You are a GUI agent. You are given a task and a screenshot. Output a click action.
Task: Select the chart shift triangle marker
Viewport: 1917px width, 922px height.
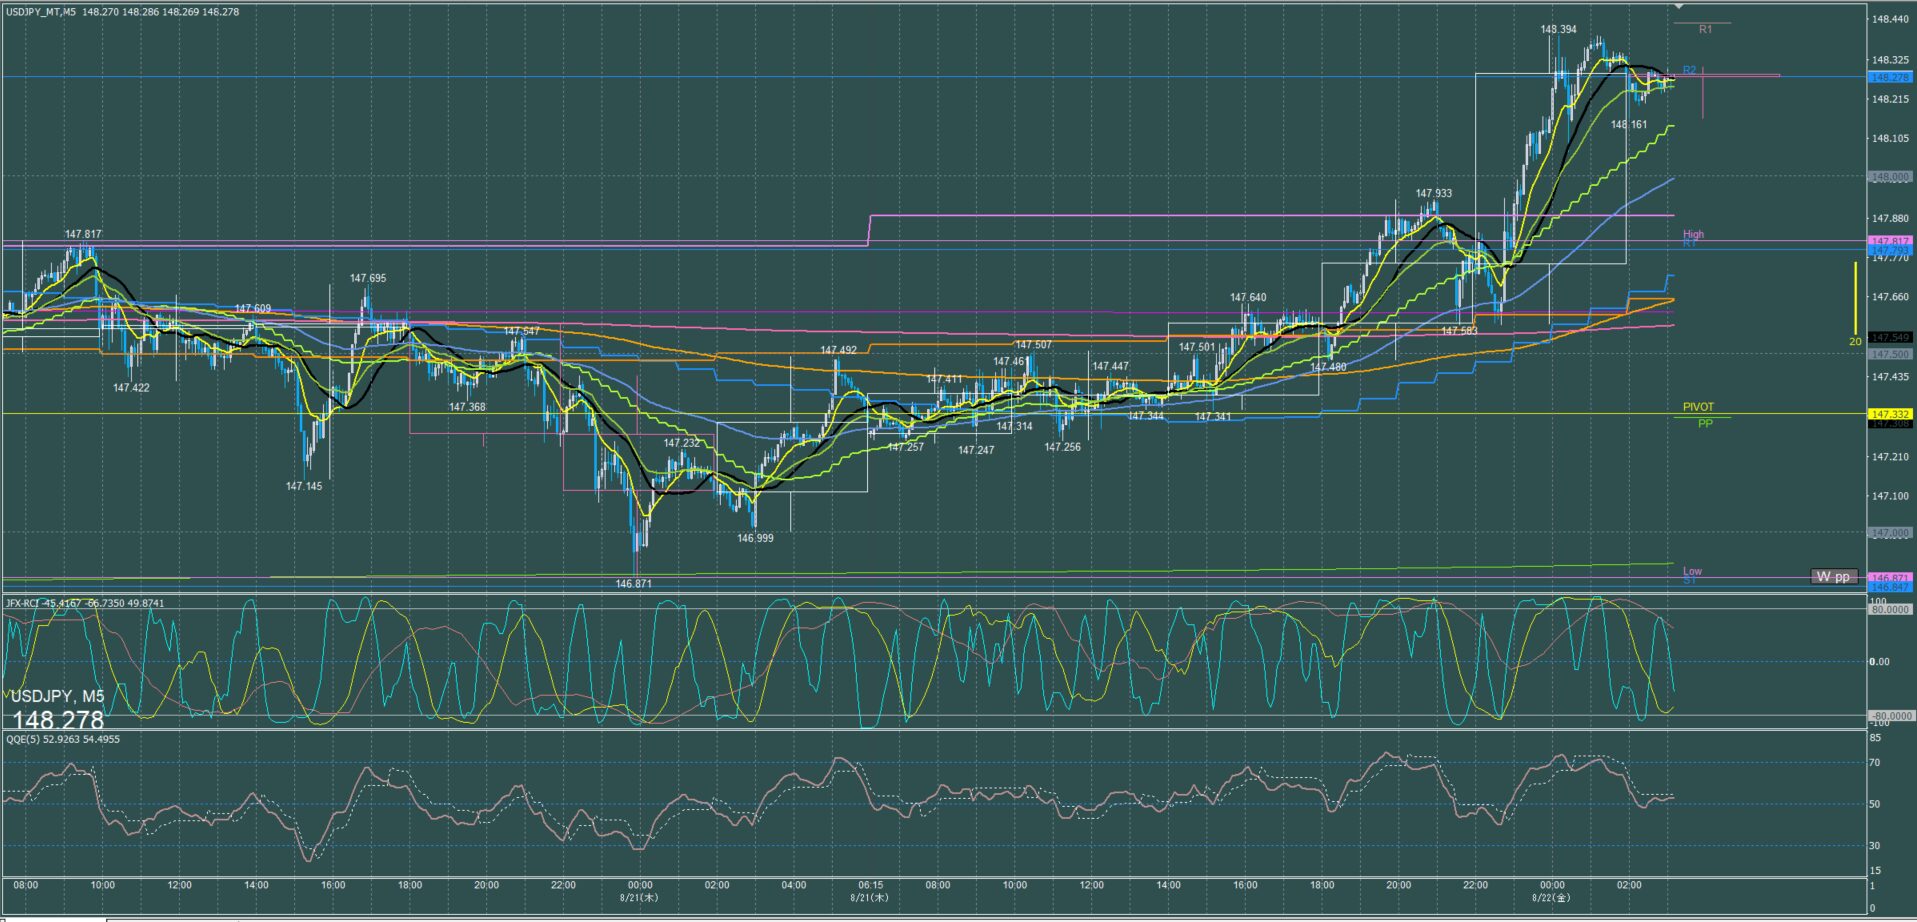tap(1679, 7)
